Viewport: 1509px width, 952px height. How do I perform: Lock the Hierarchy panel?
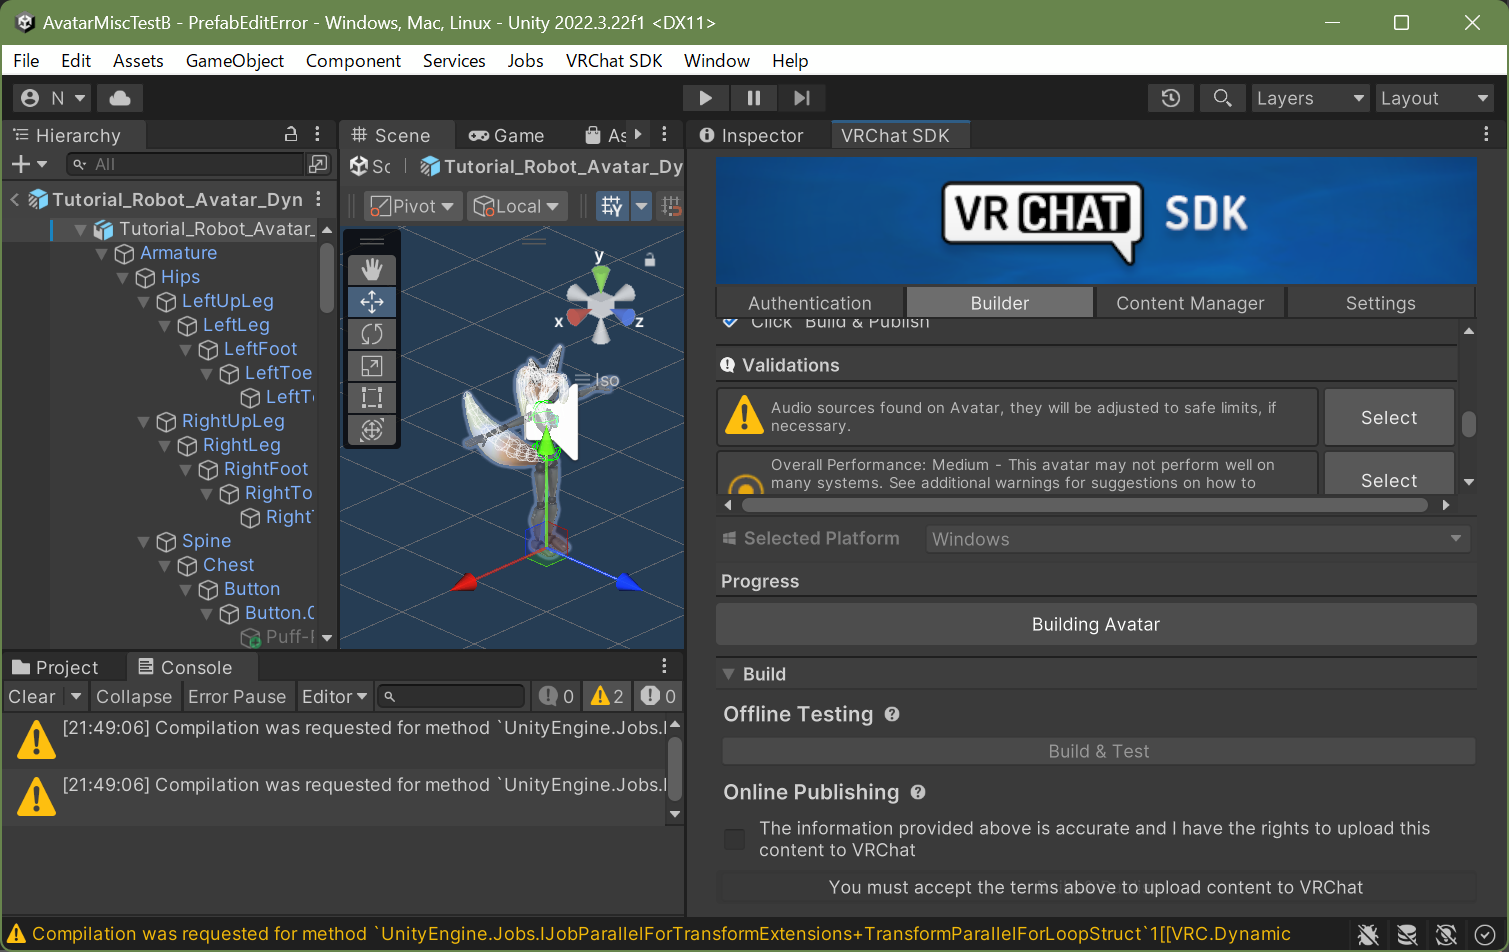(291, 134)
